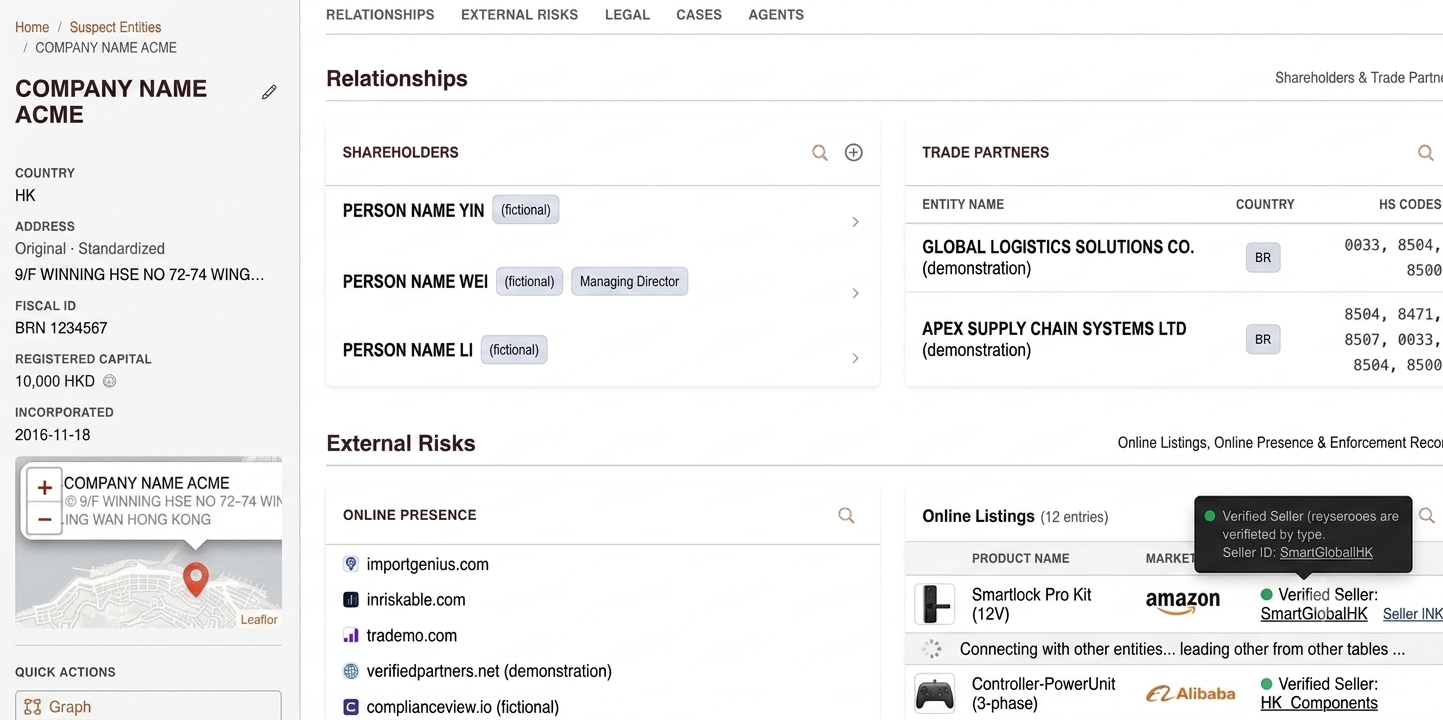Click the Amazon marketplace logo
The image size is (1443, 720).
1183,603
